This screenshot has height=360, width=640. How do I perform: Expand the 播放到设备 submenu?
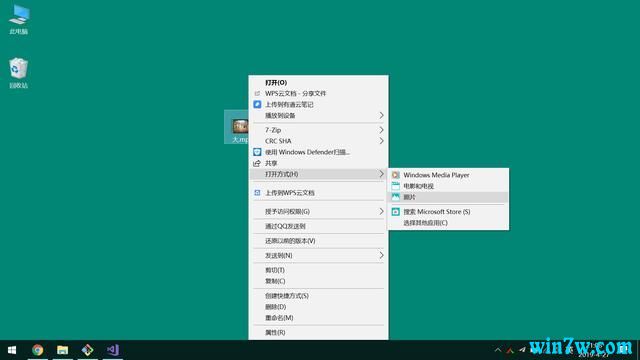318,116
